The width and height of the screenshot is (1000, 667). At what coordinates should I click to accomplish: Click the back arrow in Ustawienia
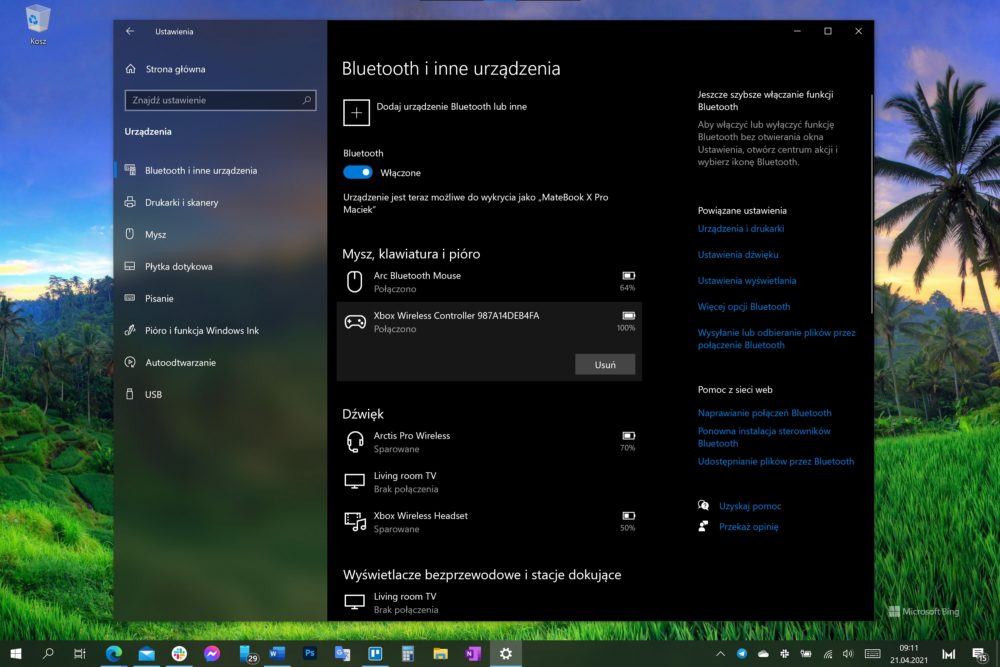coord(130,31)
